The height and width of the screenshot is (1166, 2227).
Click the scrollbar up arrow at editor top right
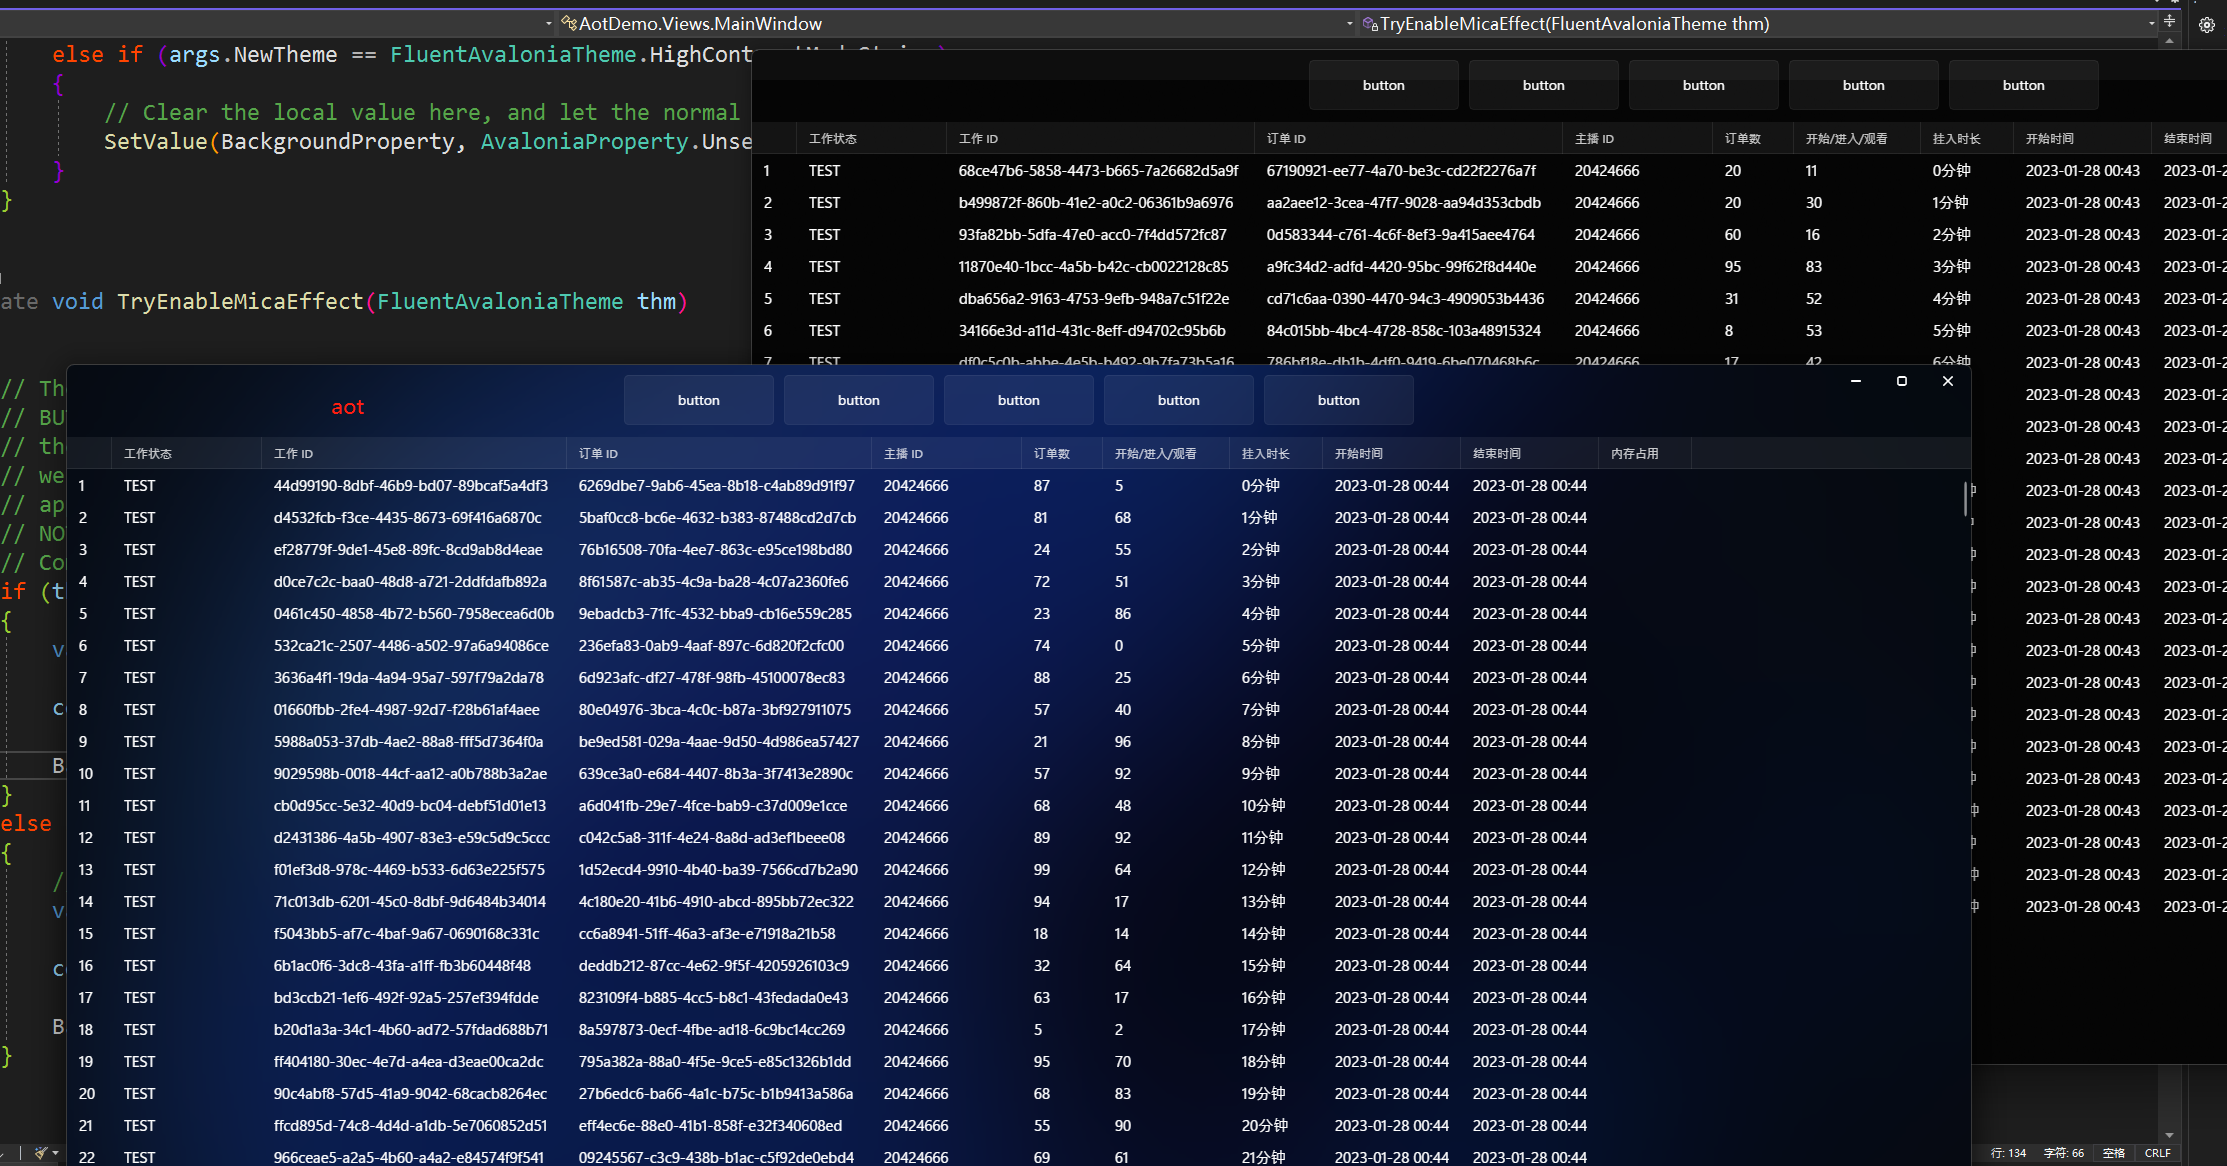2170,42
